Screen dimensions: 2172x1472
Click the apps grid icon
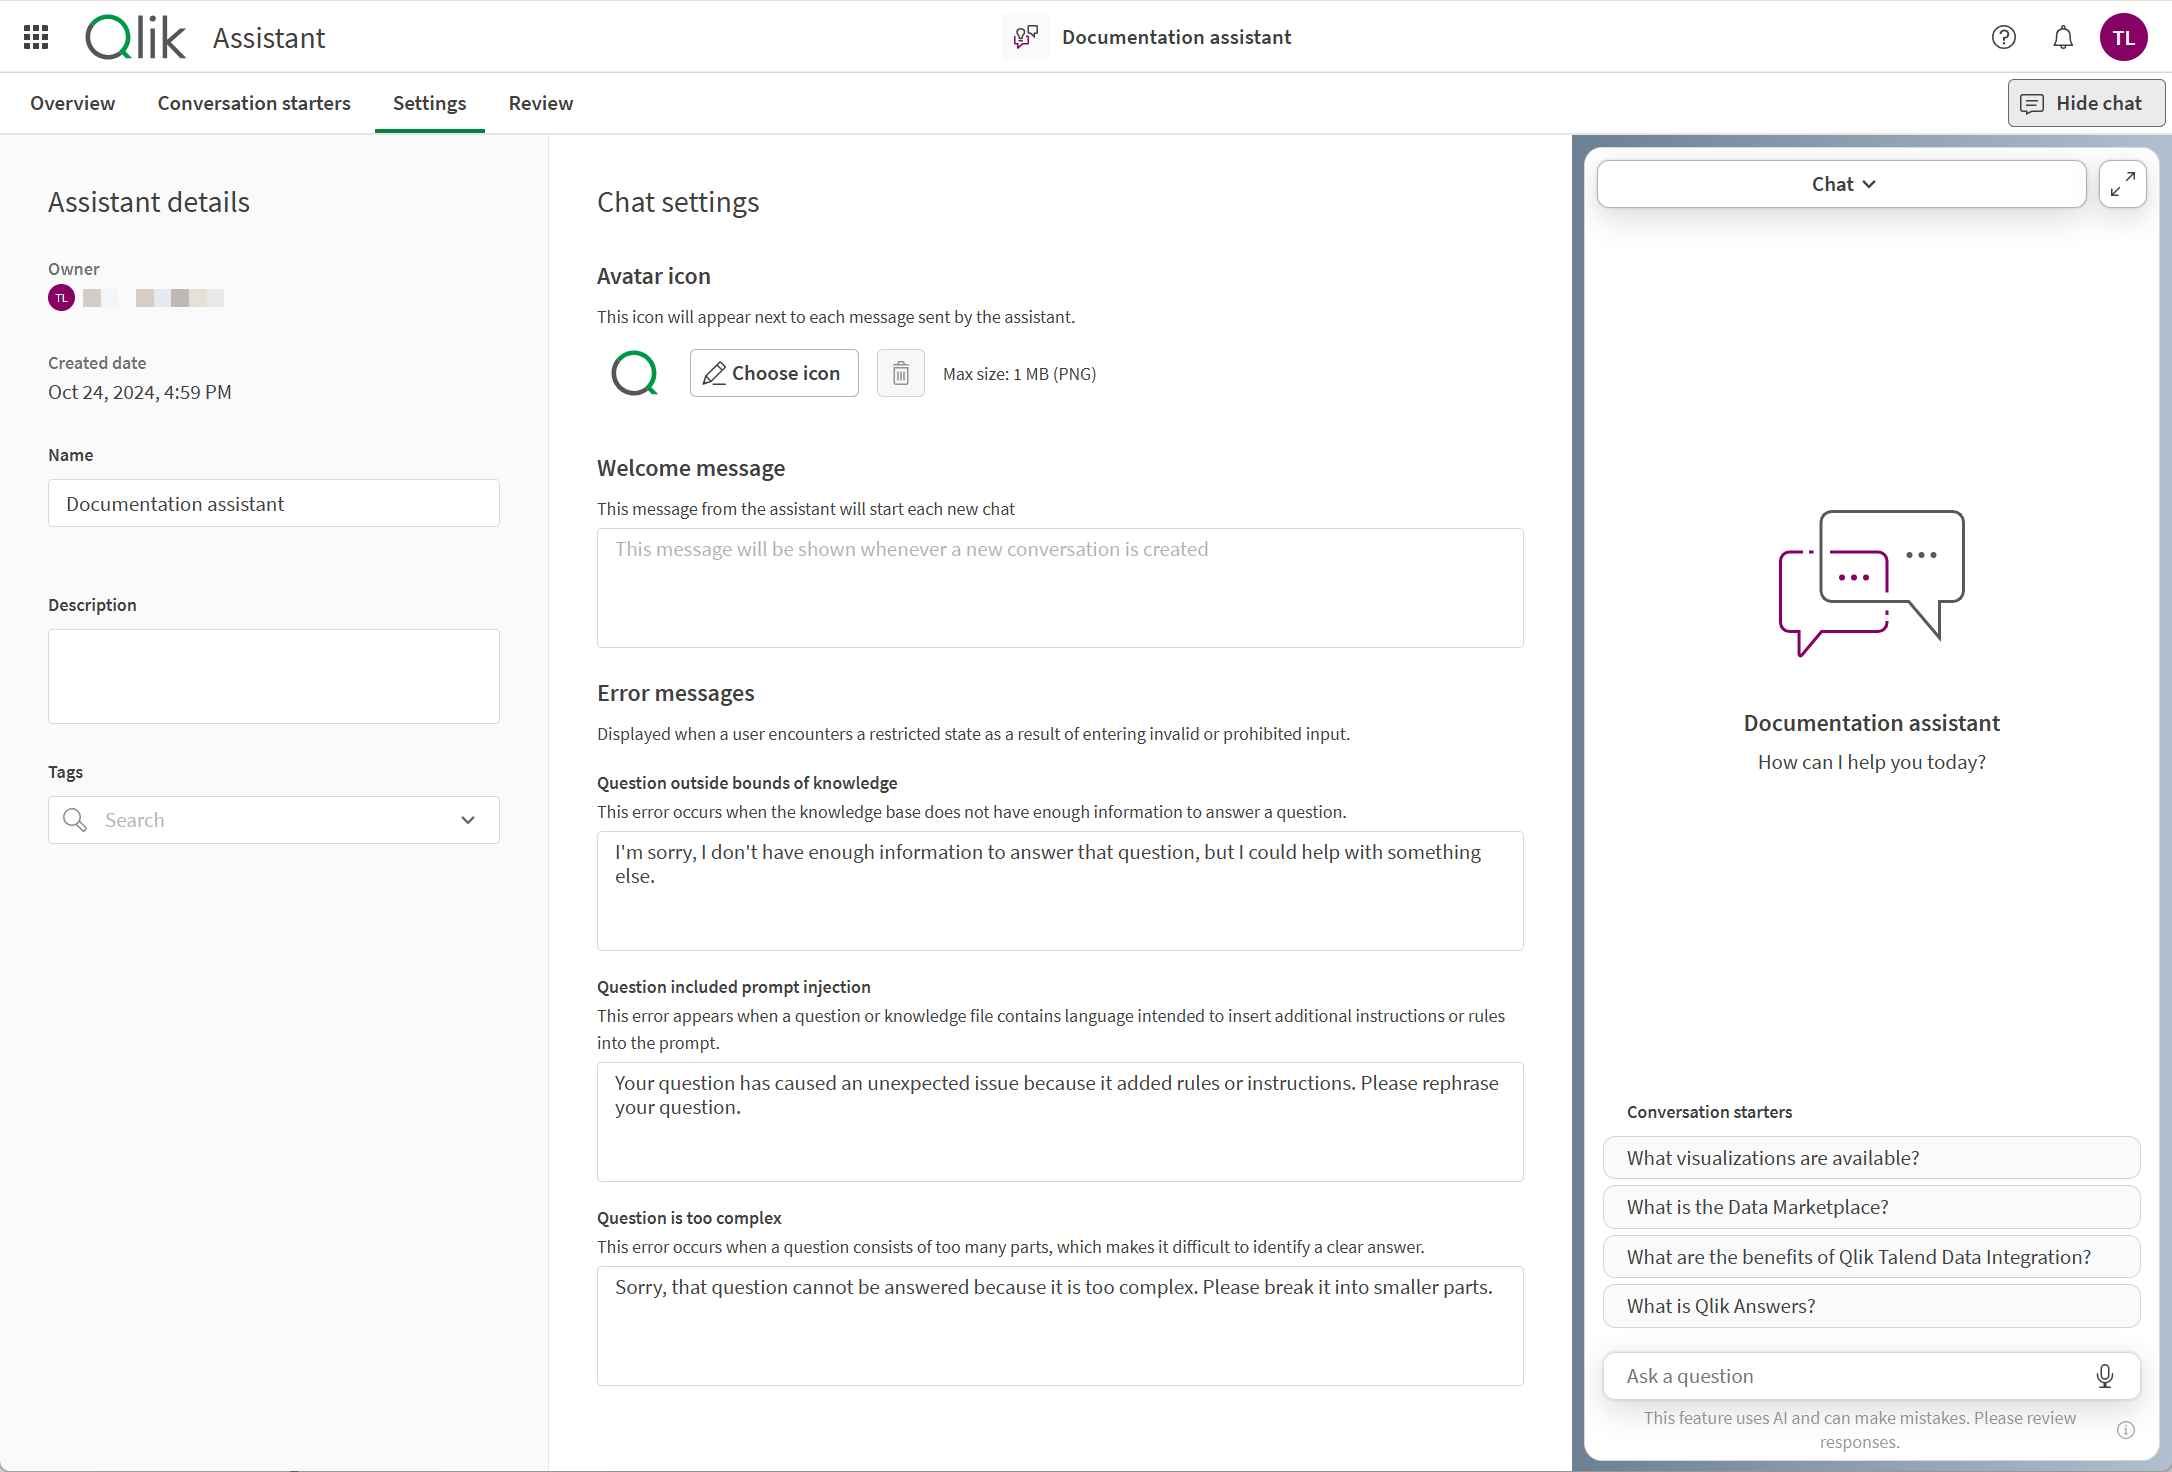pos(33,36)
